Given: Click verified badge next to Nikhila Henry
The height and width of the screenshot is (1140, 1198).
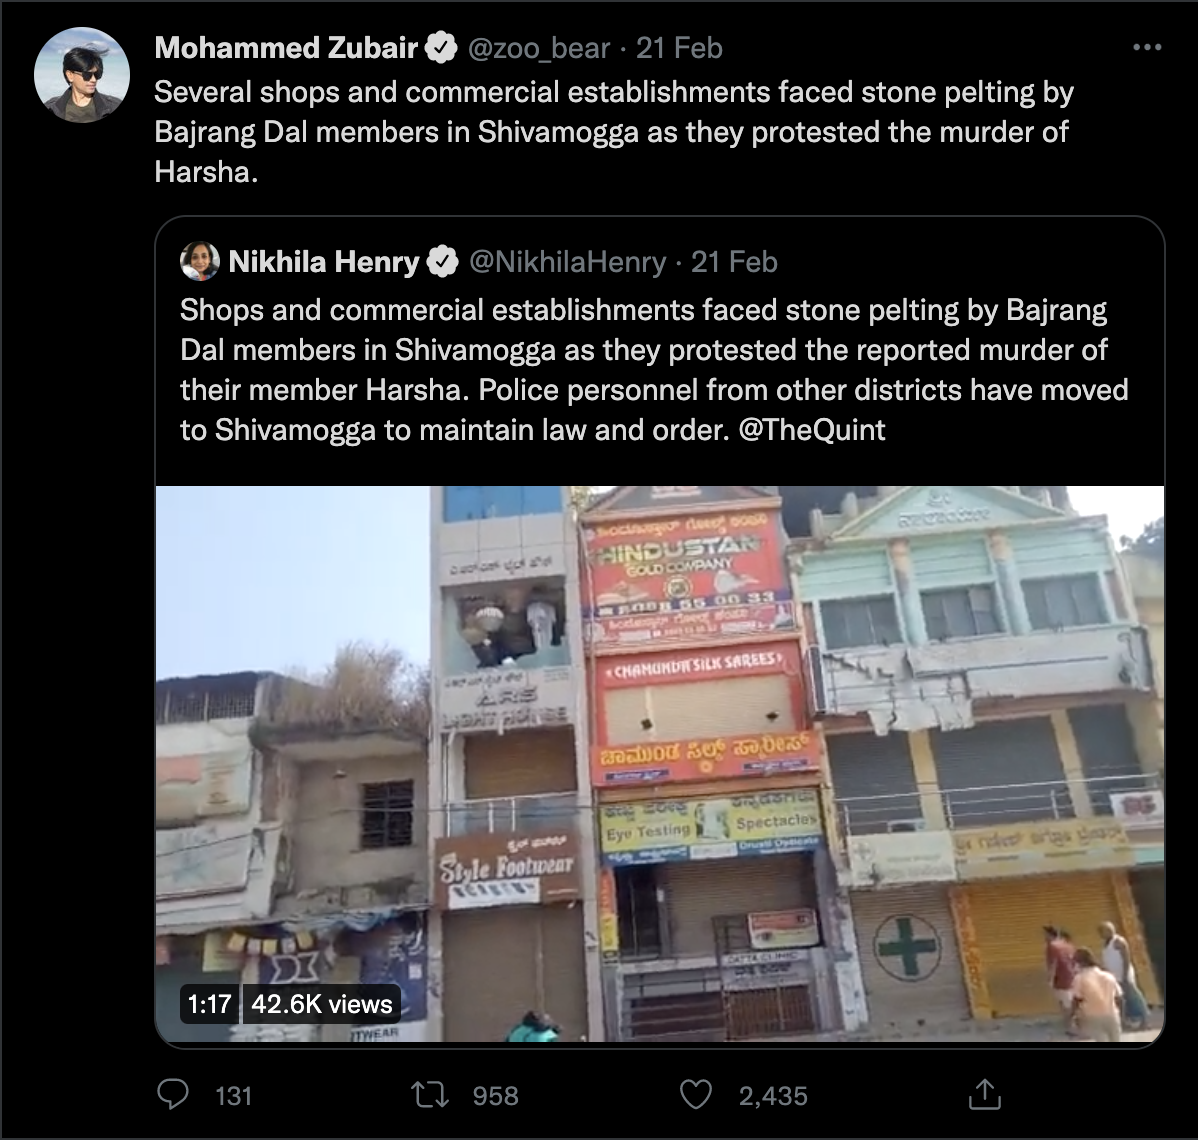Looking at the screenshot, I should pos(442,262).
